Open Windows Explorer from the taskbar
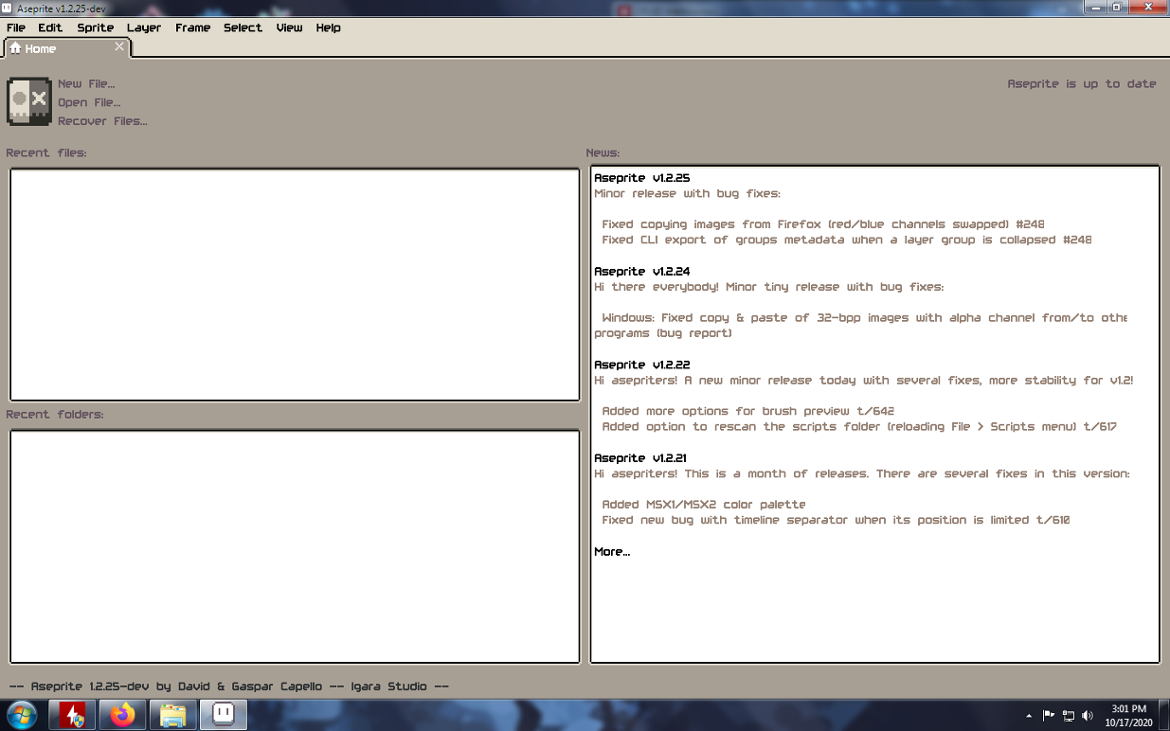Viewport: 1170px width, 731px height. [172, 714]
